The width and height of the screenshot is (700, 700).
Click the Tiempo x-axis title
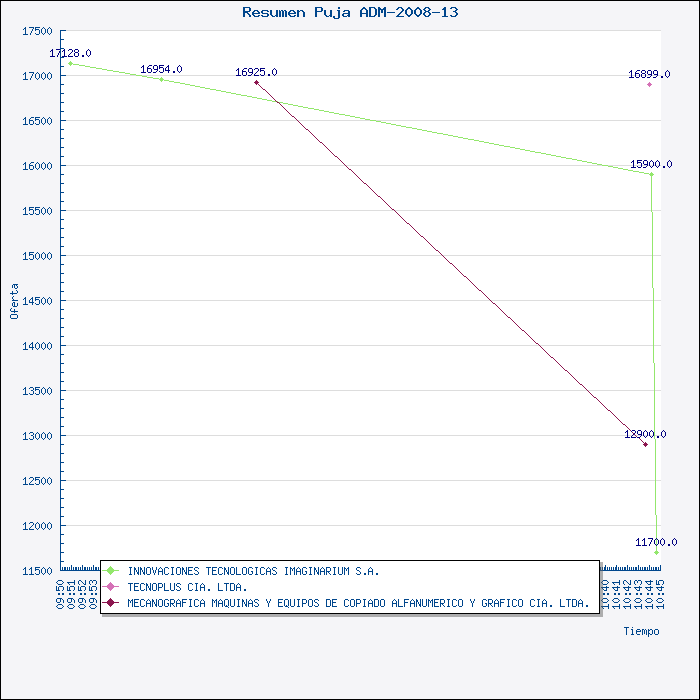pyautogui.click(x=641, y=631)
